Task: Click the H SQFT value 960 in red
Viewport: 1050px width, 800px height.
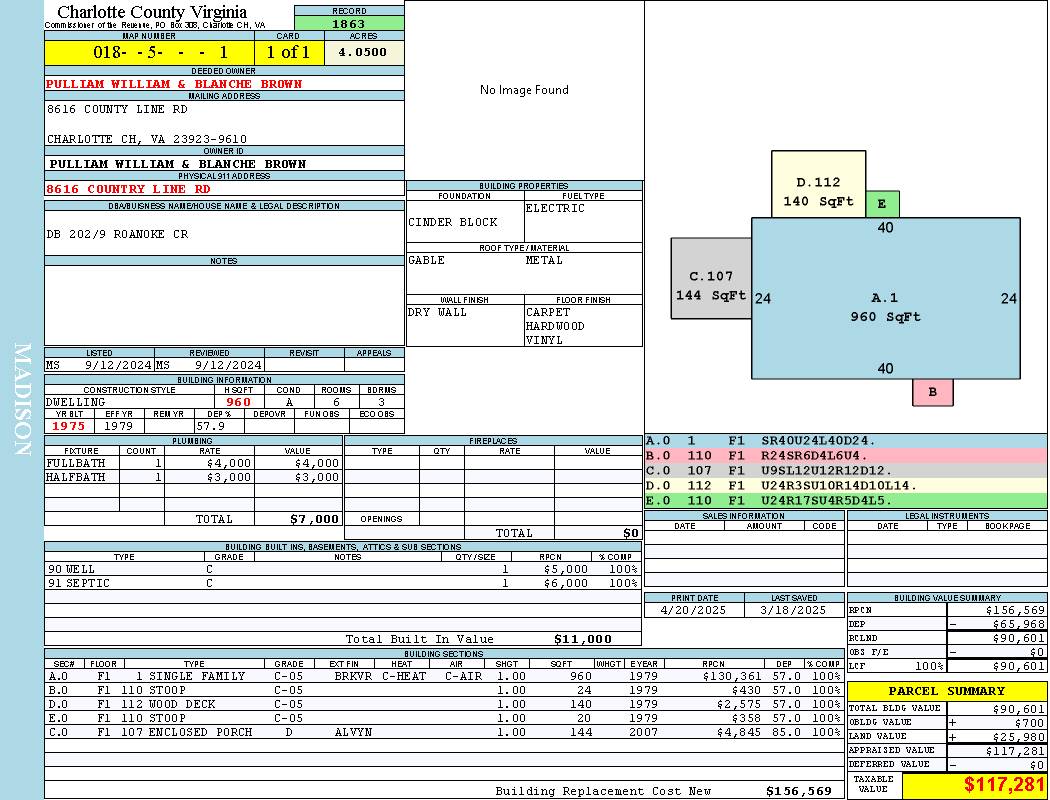Action: tap(238, 402)
